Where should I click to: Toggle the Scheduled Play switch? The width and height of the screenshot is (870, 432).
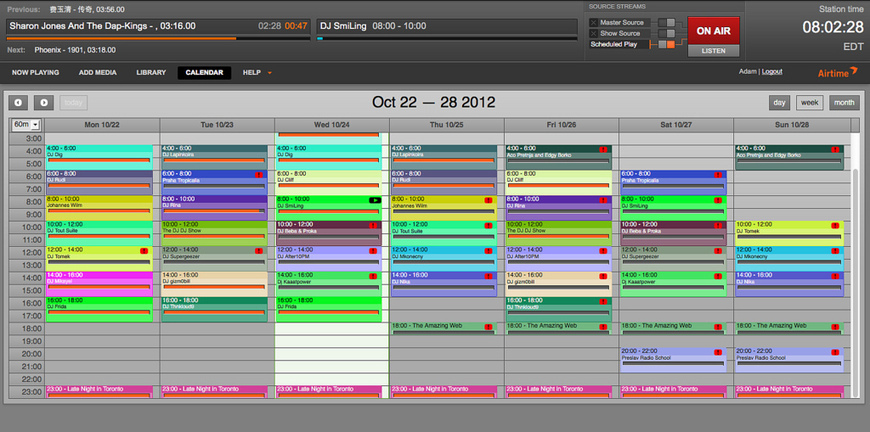669,45
